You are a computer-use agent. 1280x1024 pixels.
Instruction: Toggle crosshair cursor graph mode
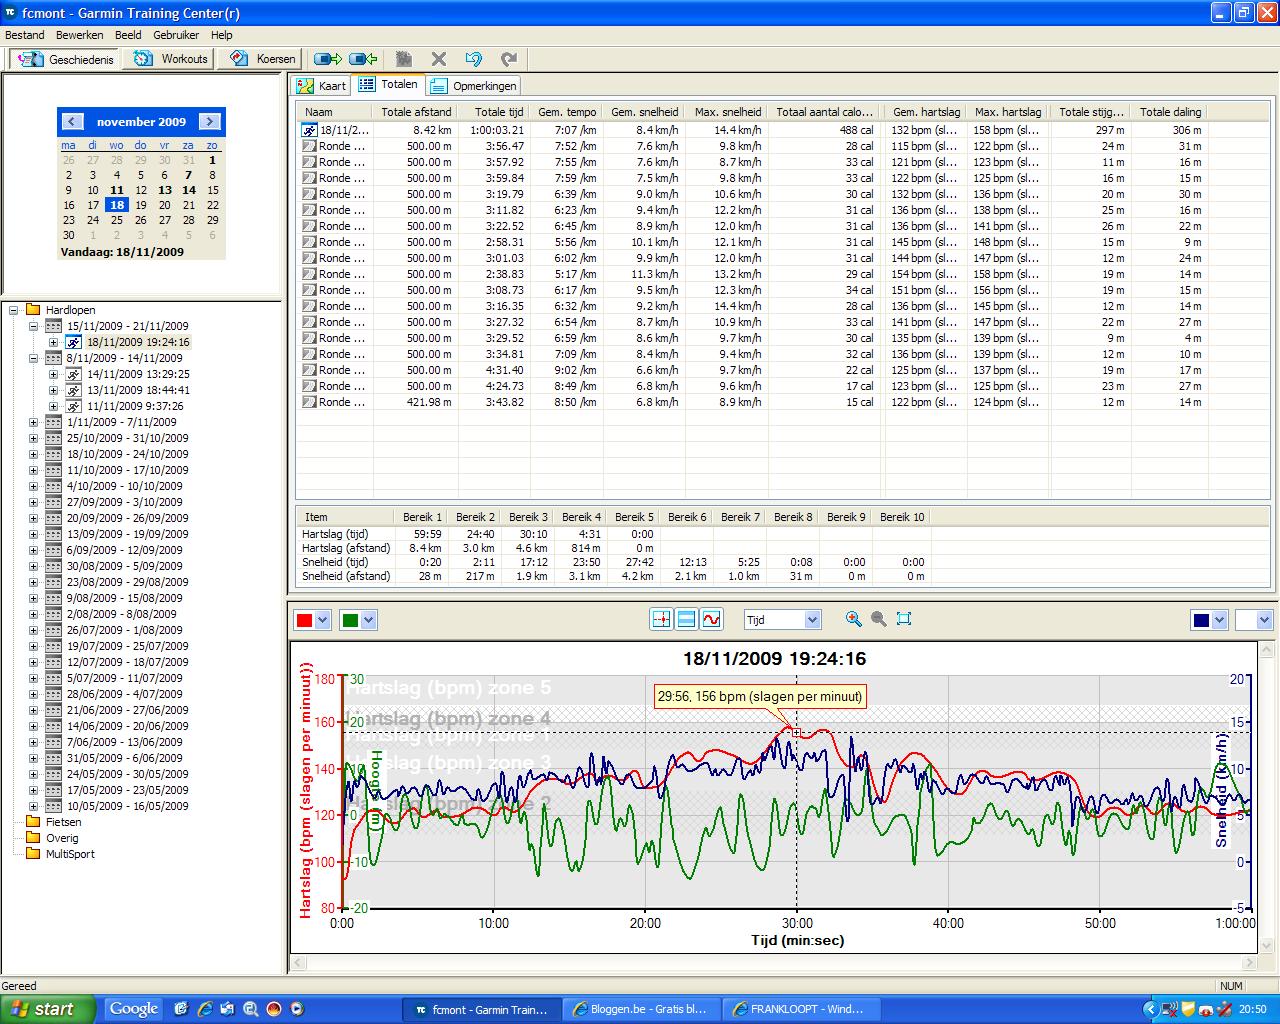(x=661, y=620)
